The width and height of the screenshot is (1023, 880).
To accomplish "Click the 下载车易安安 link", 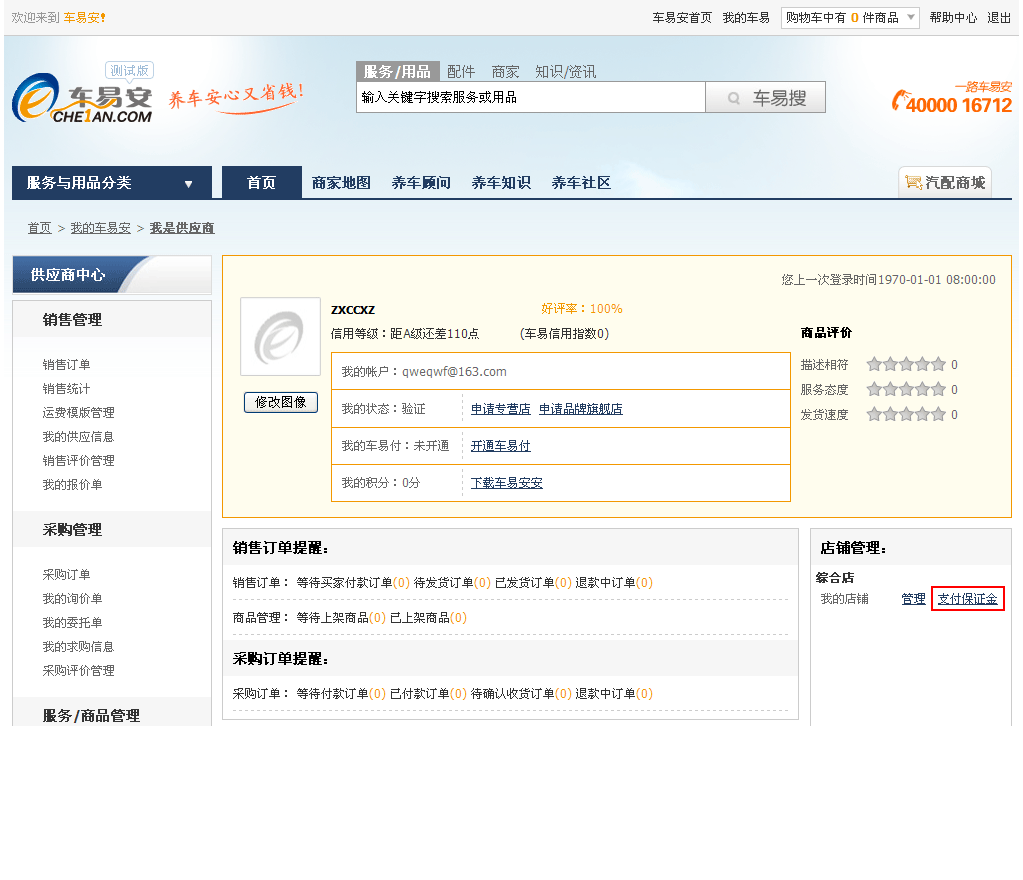I will point(506,483).
